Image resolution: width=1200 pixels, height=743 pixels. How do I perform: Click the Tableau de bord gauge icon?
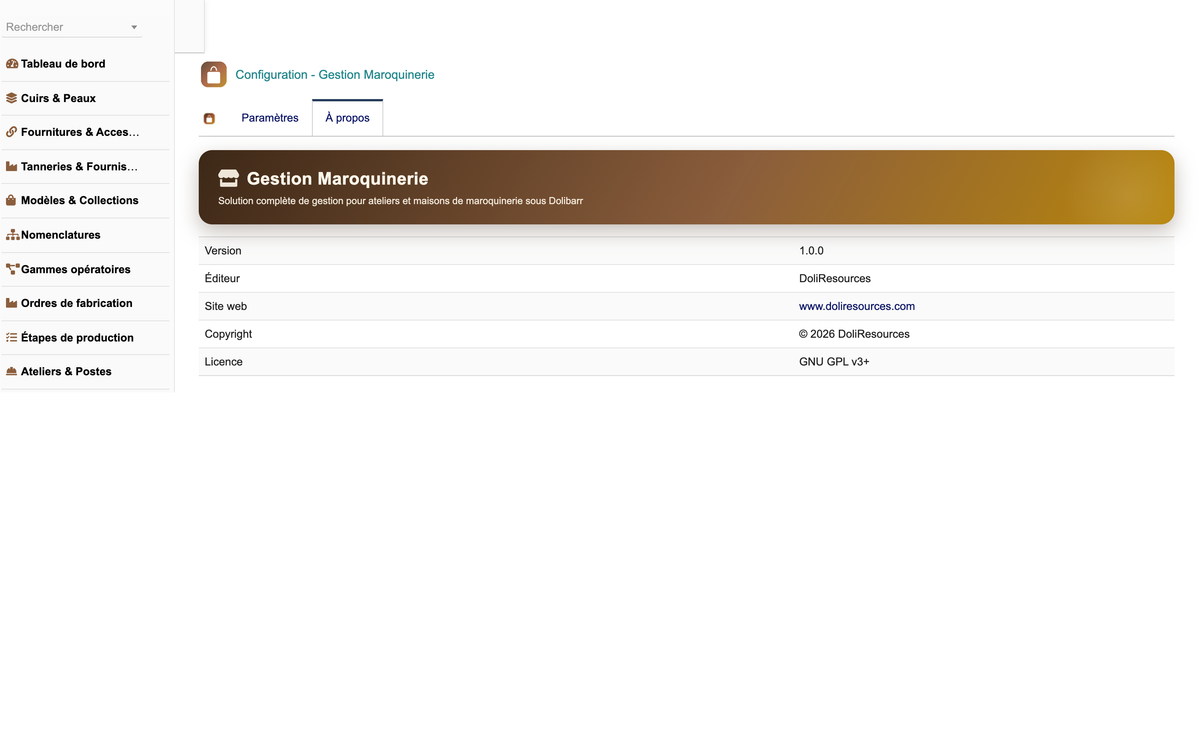pyautogui.click(x=12, y=64)
